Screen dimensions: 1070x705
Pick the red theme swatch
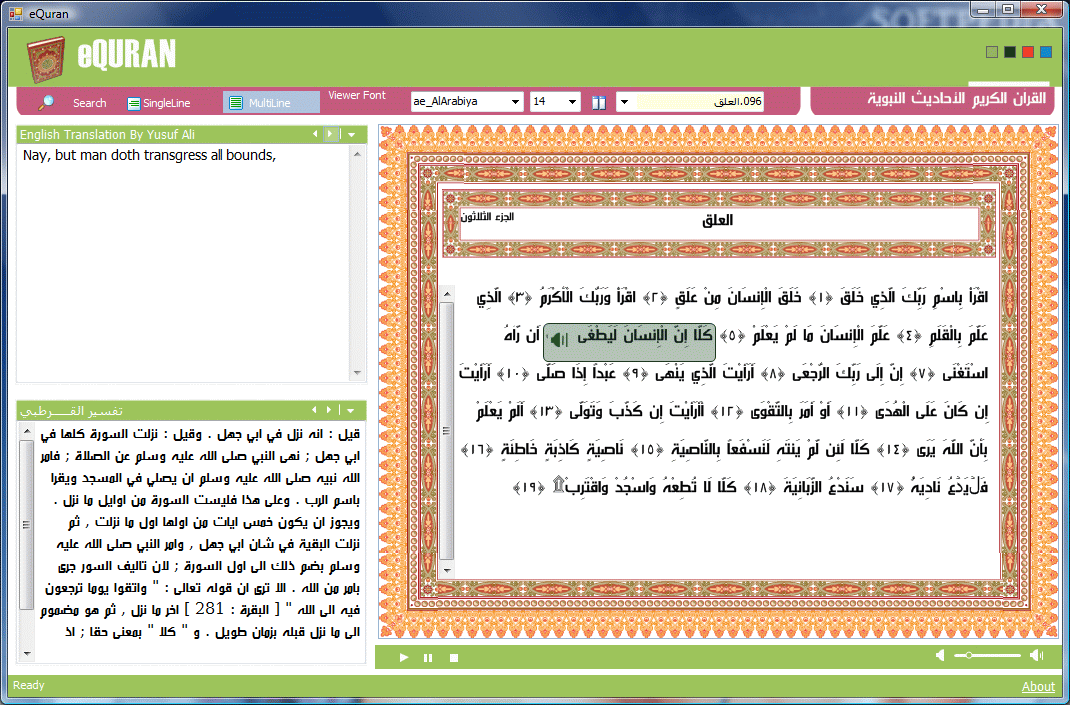point(1028,53)
